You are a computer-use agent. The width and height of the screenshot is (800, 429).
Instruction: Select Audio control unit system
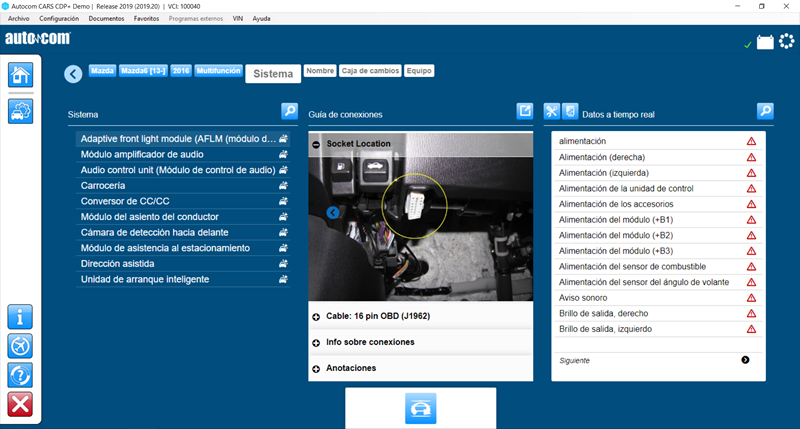tap(183, 170)
